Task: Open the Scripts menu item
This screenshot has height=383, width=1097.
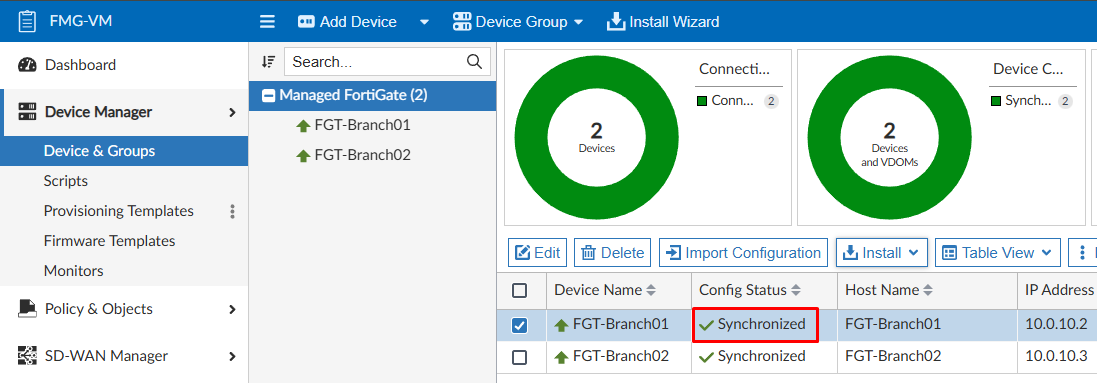Action: (x=66, y=181)
